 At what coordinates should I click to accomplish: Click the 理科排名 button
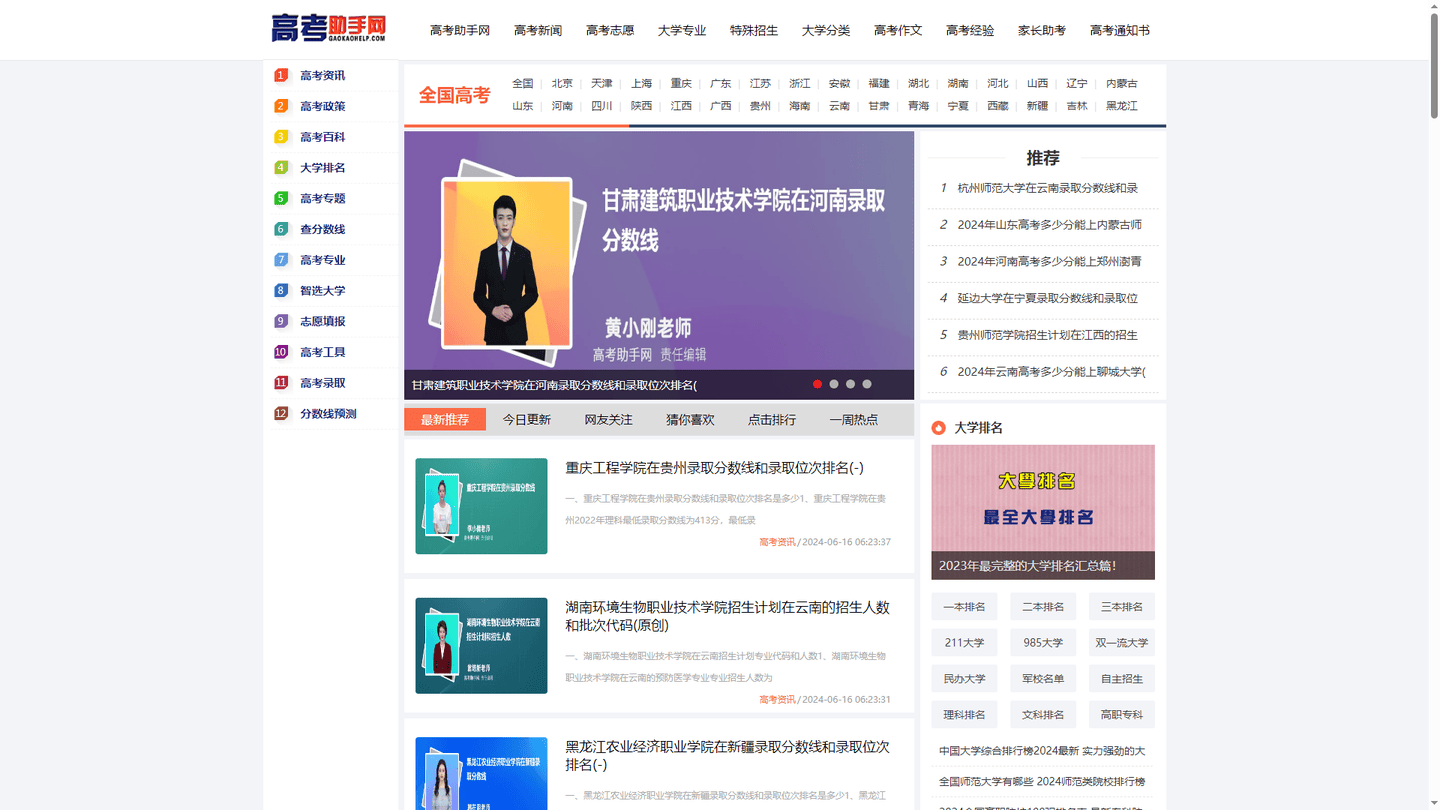(x=964, y=715)
